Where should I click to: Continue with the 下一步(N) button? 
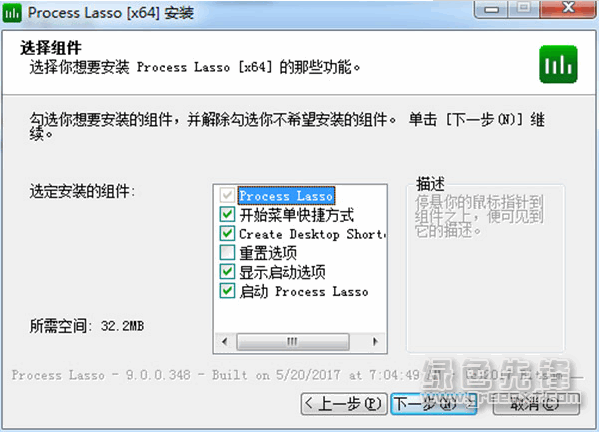point(434,404)
